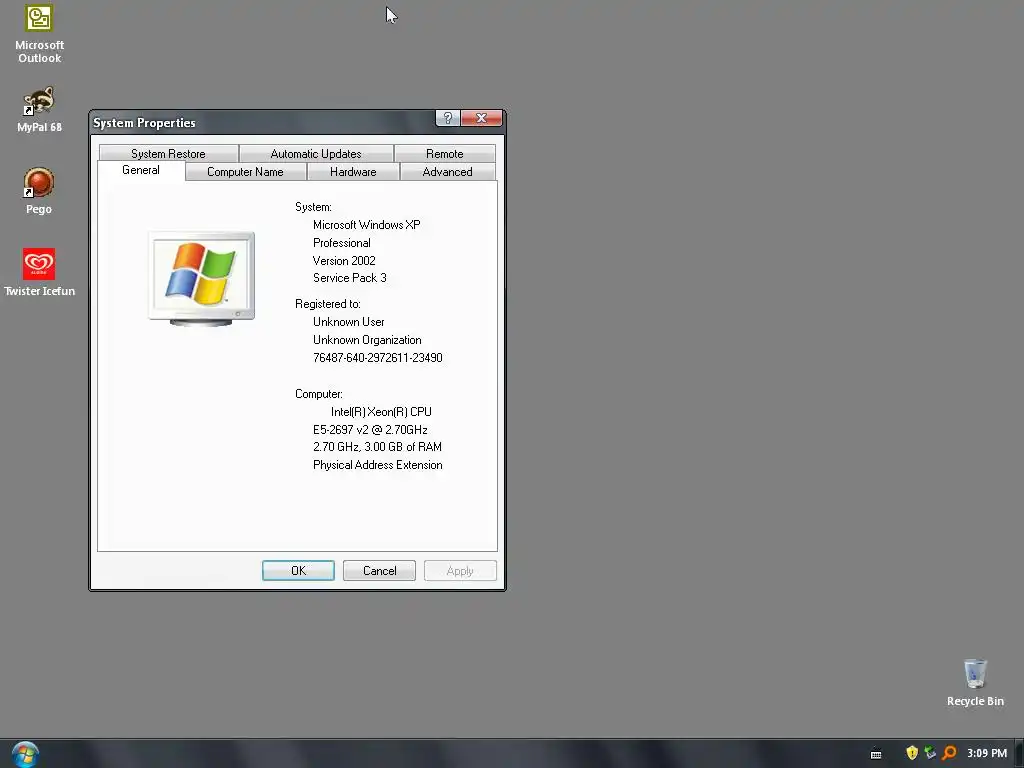The height and width of the screenshot is (768, 1024).
Task: Switch to the Hardware tab
Action: [x=353, y=172]
